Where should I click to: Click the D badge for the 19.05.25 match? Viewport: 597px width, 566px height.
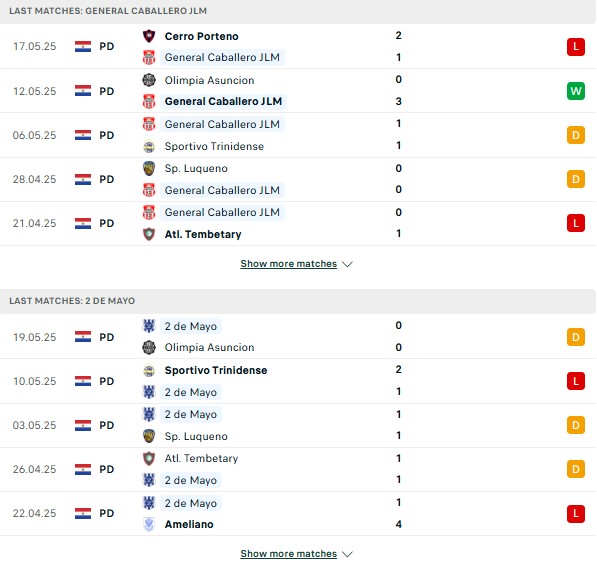point(576,337)
